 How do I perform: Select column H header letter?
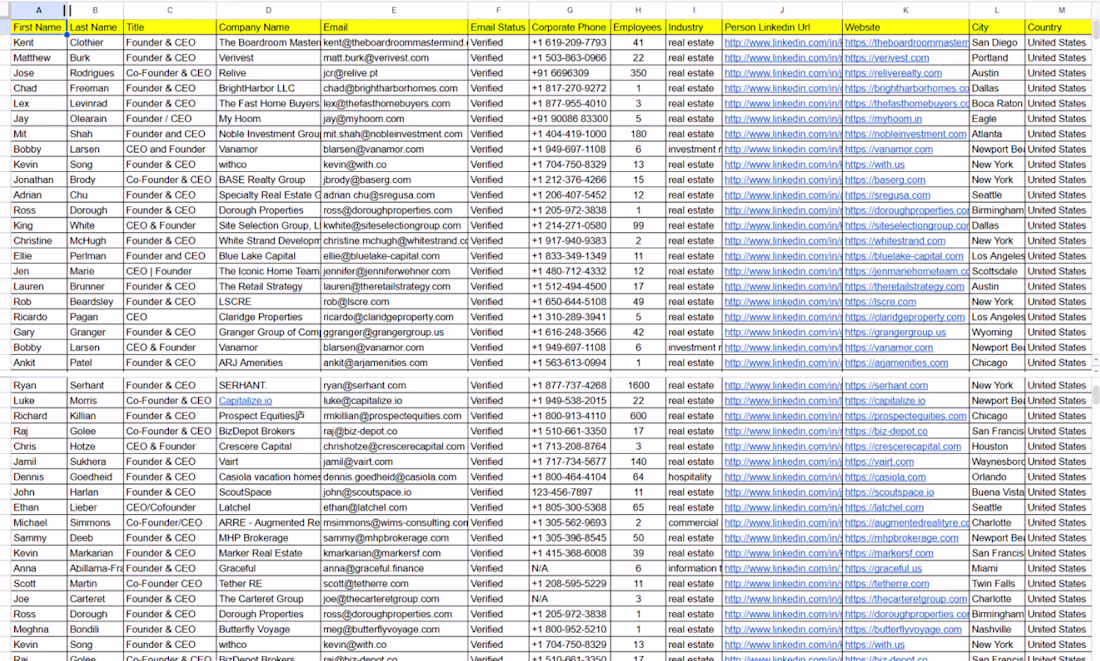click(638, 11)
